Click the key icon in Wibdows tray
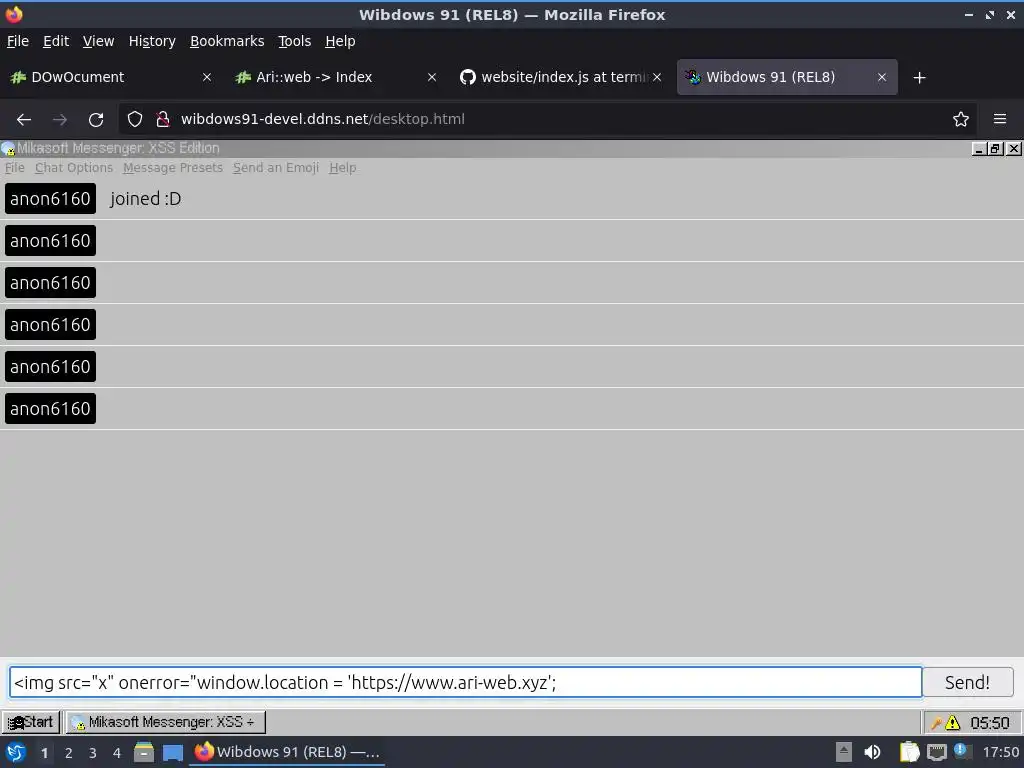This screenshot has height=768, width=1024. coord(936,723)
